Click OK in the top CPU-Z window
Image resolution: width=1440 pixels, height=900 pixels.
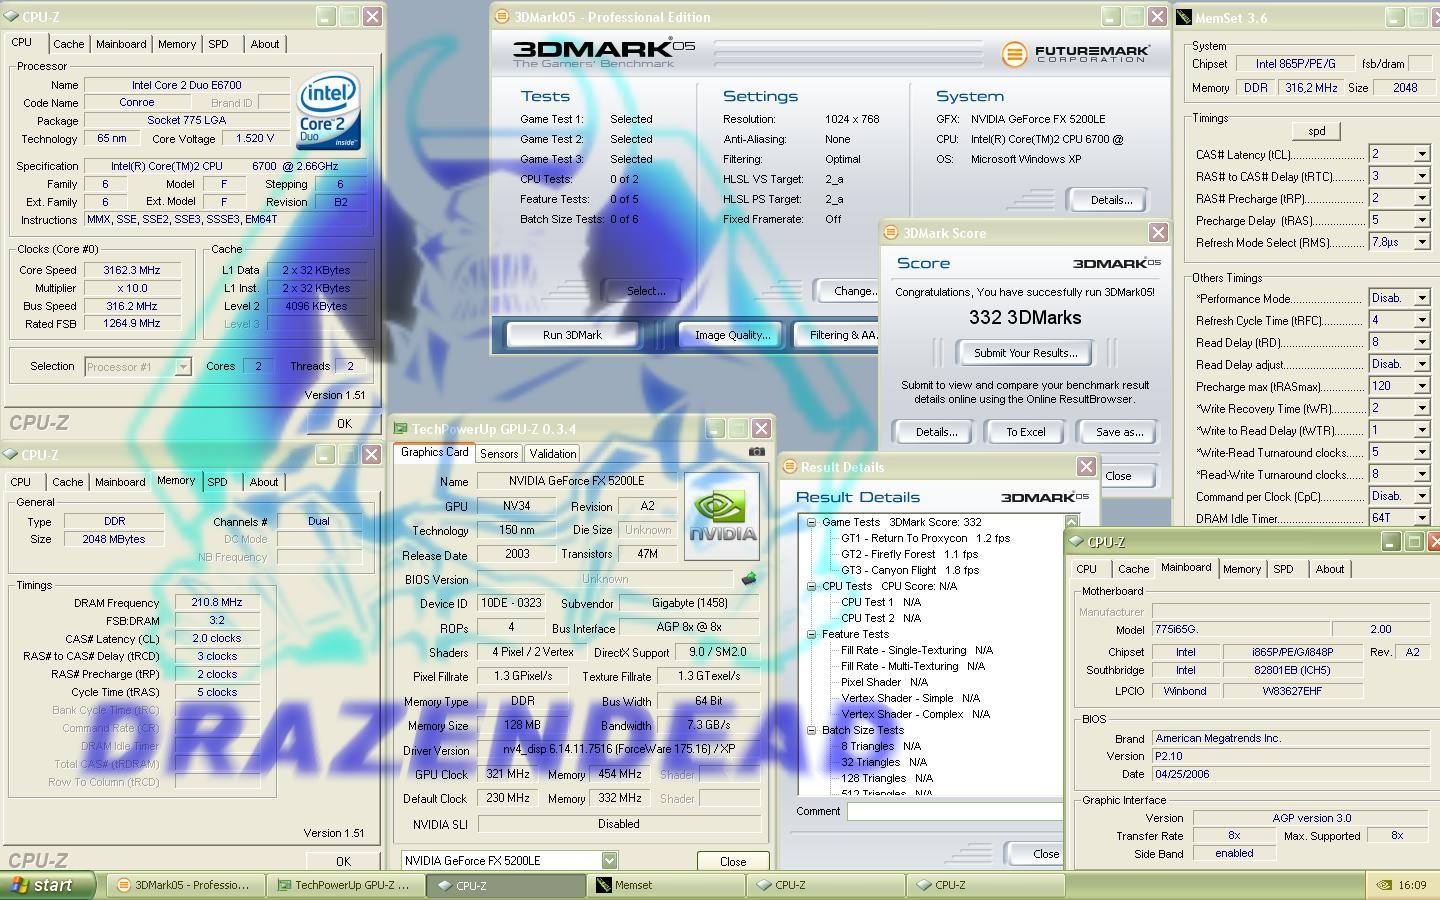tap(344, 424)
